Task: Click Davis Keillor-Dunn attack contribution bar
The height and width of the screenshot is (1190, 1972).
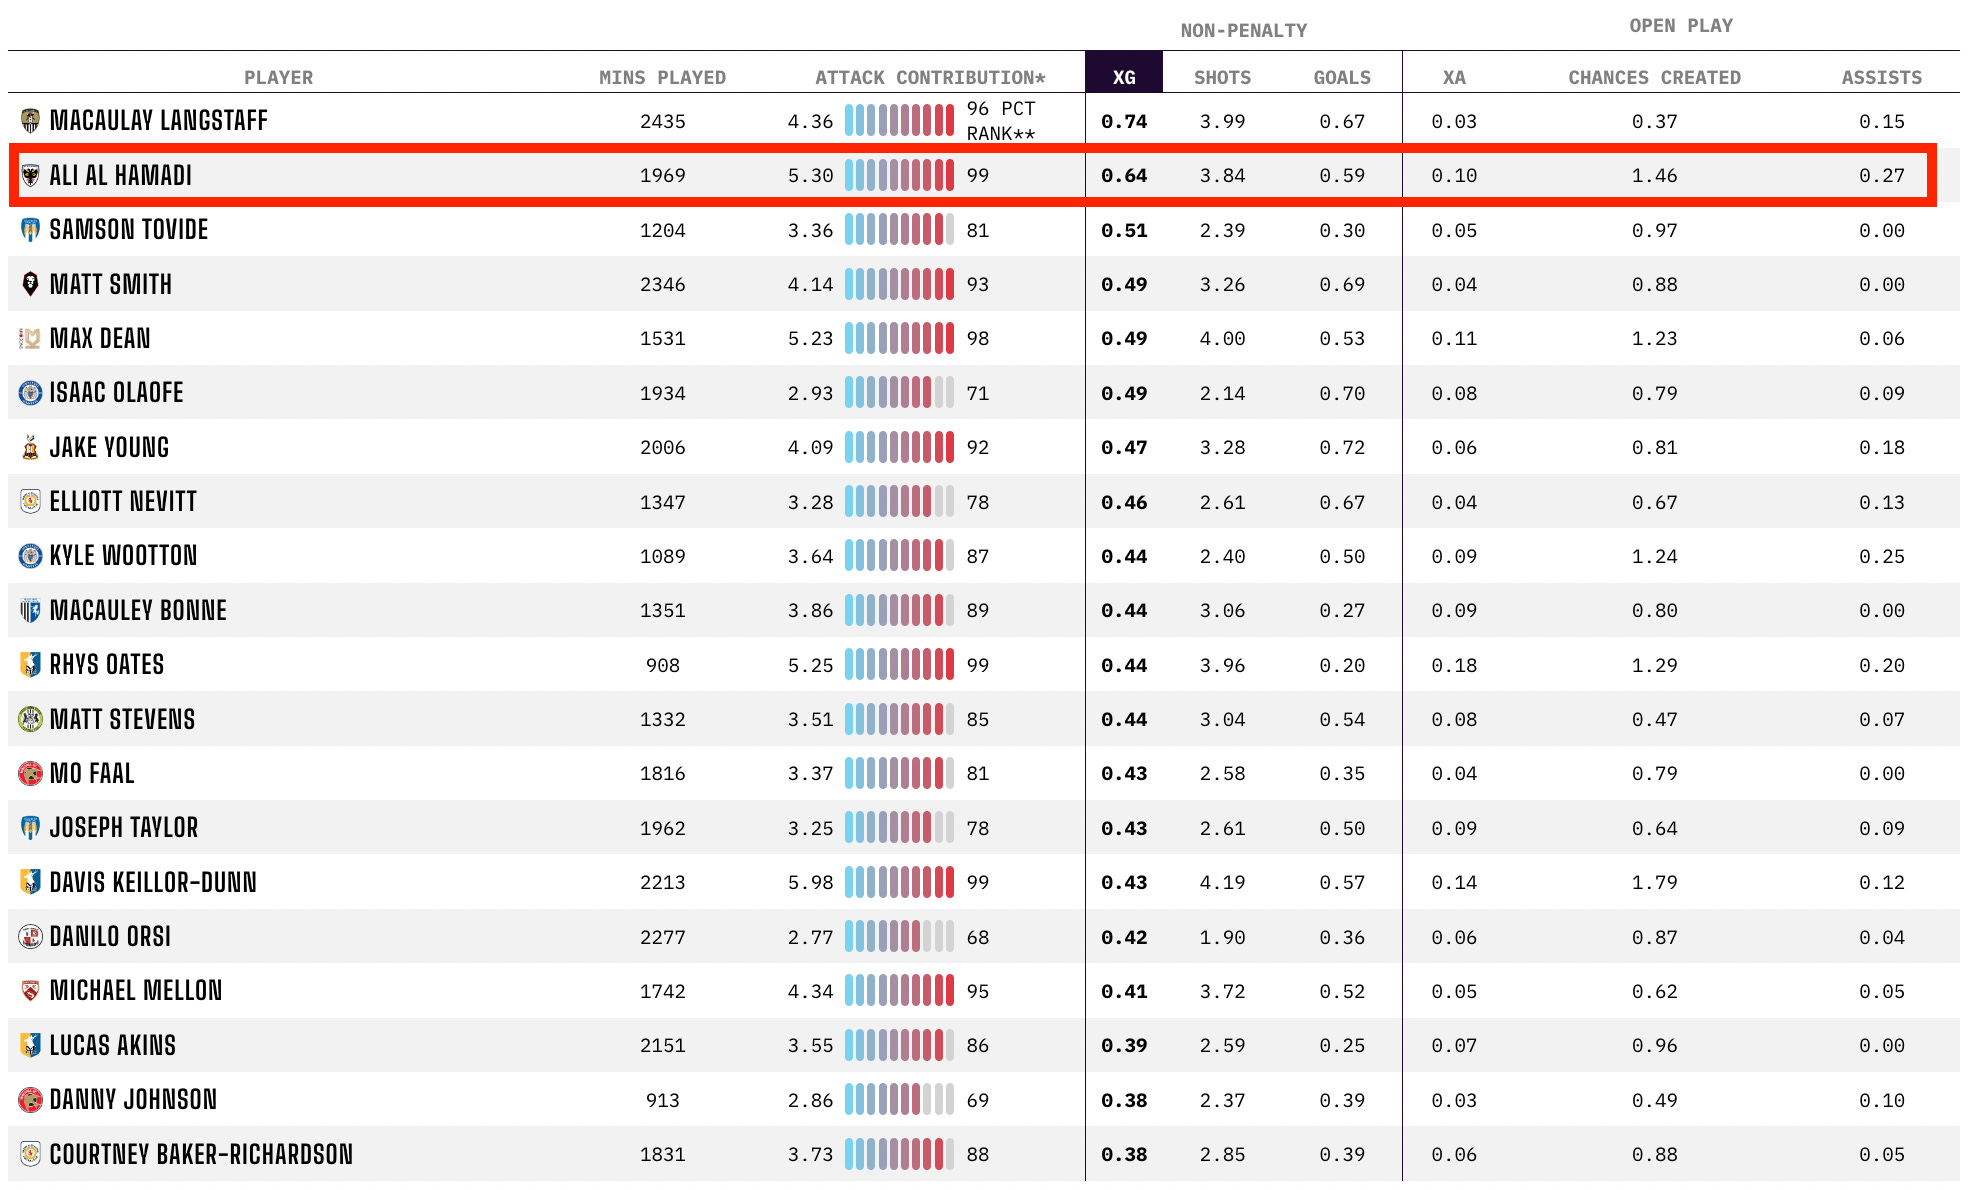Action: point(899,882)
